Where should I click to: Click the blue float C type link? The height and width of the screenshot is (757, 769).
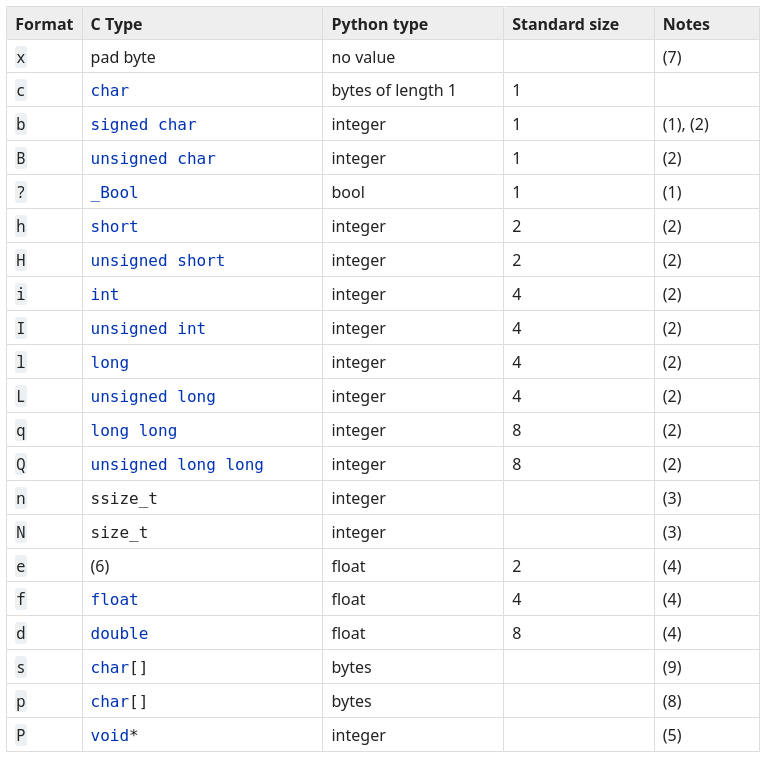[x=114, y=600]
